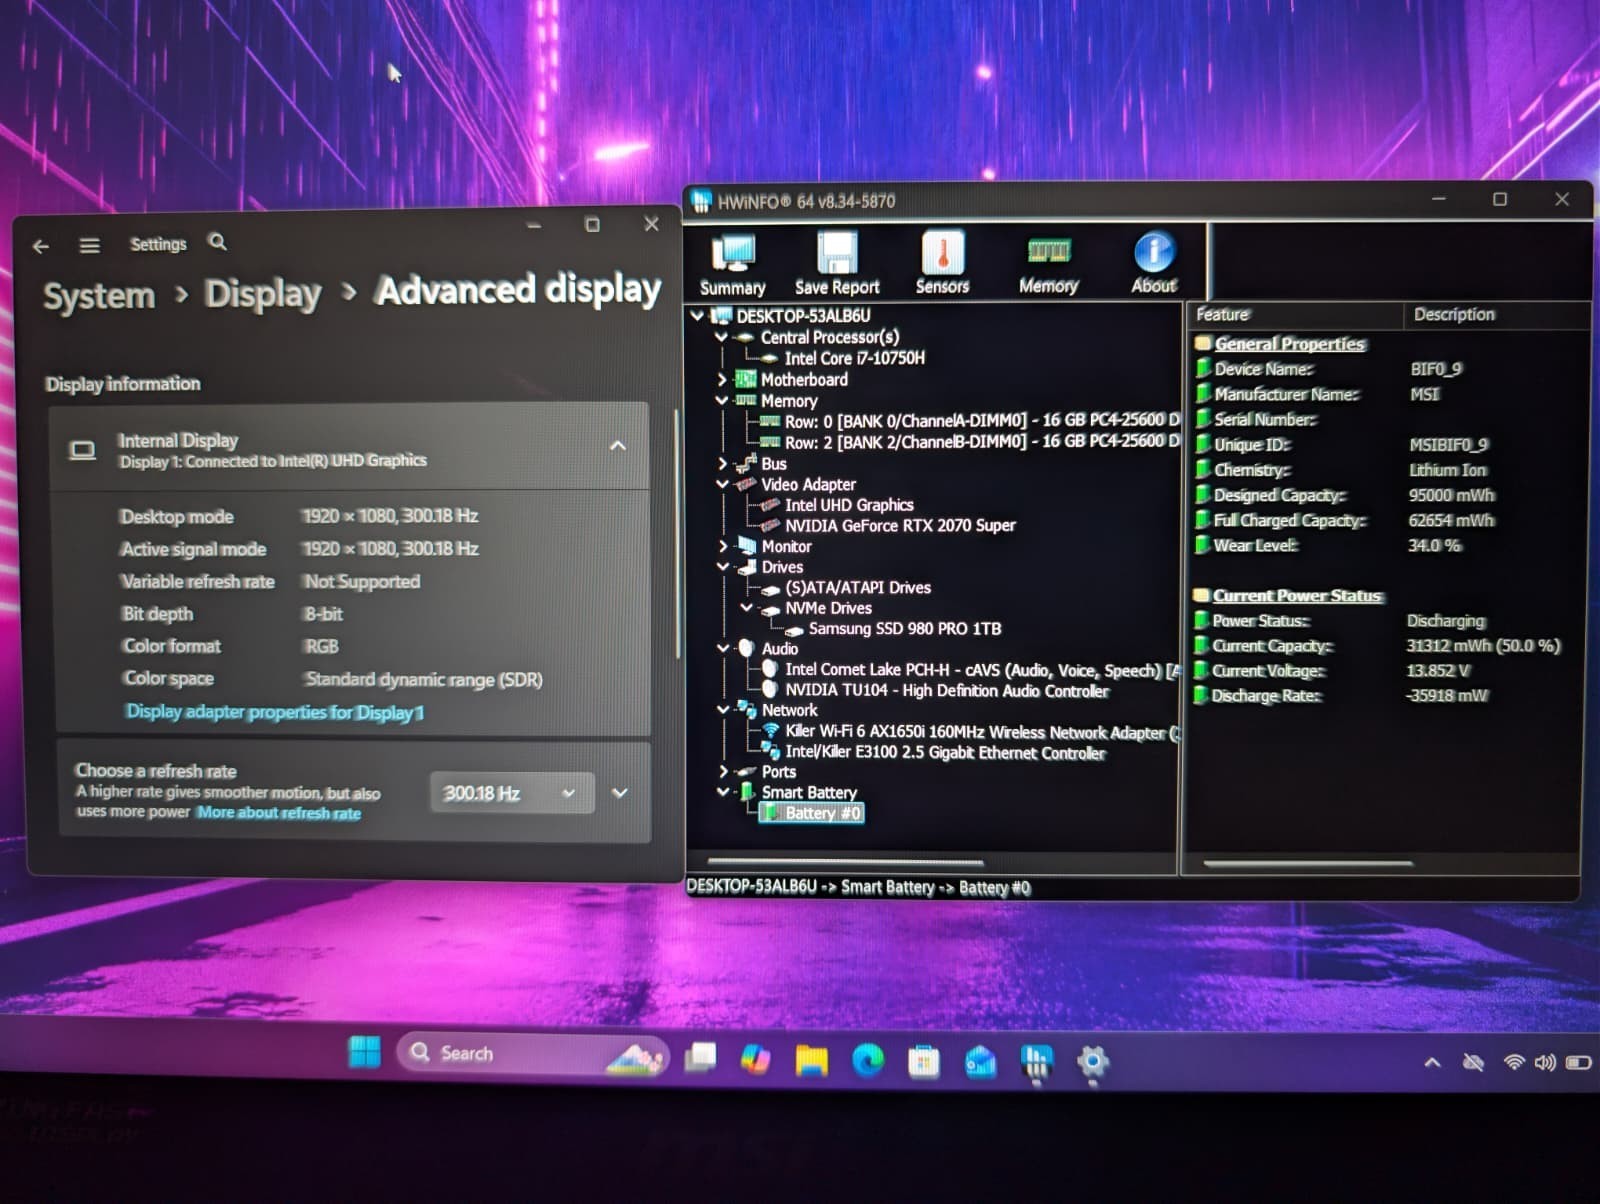Go back in Settings window
The image size is (1600, 1204).
coord(41,246)
